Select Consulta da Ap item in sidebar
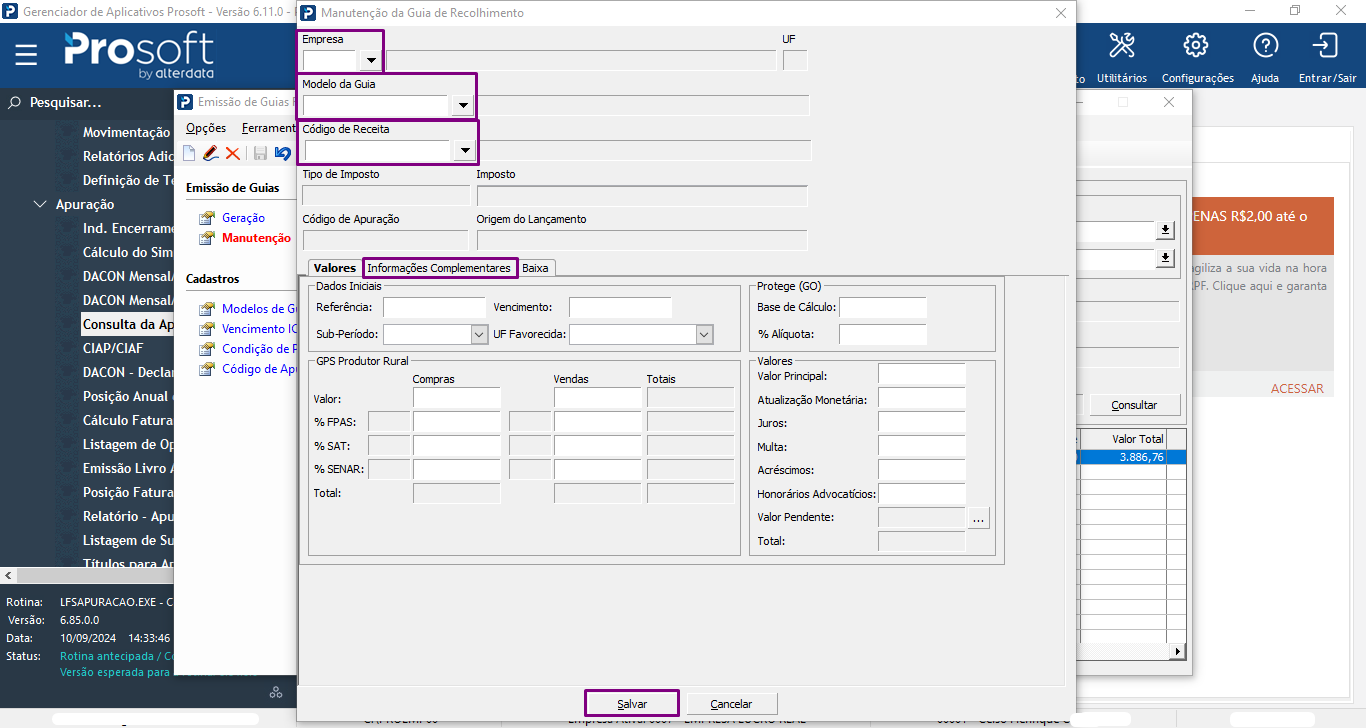 (129, 324)
